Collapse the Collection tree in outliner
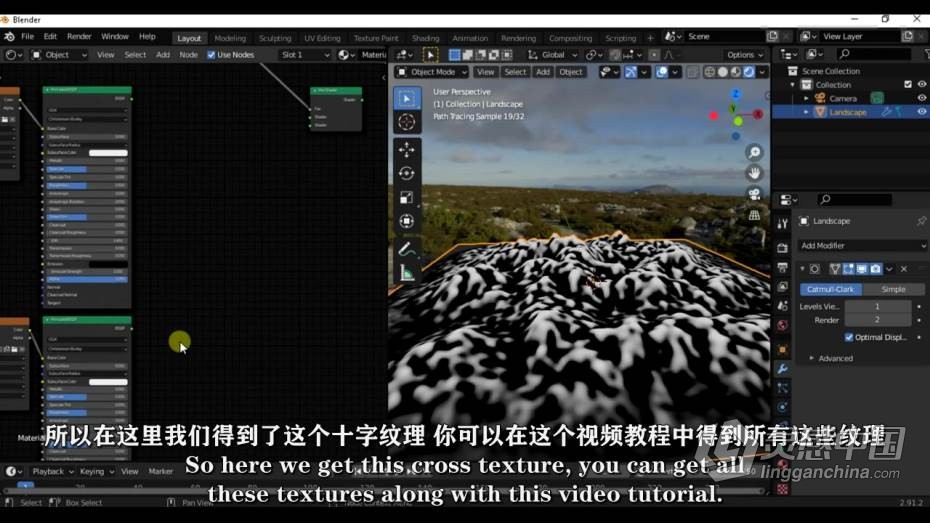This screenshot has height=523, width=930. (x=792, y=85)
